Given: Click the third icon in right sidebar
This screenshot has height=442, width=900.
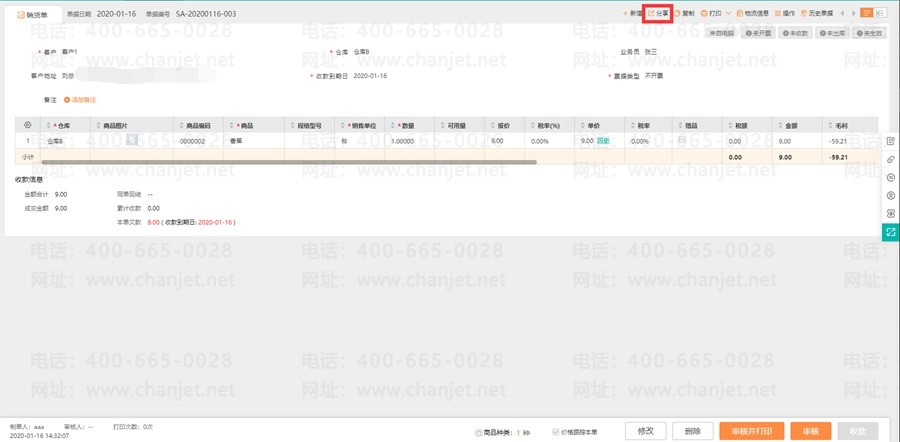Looking at the screenshot, I should coord(891,177).
